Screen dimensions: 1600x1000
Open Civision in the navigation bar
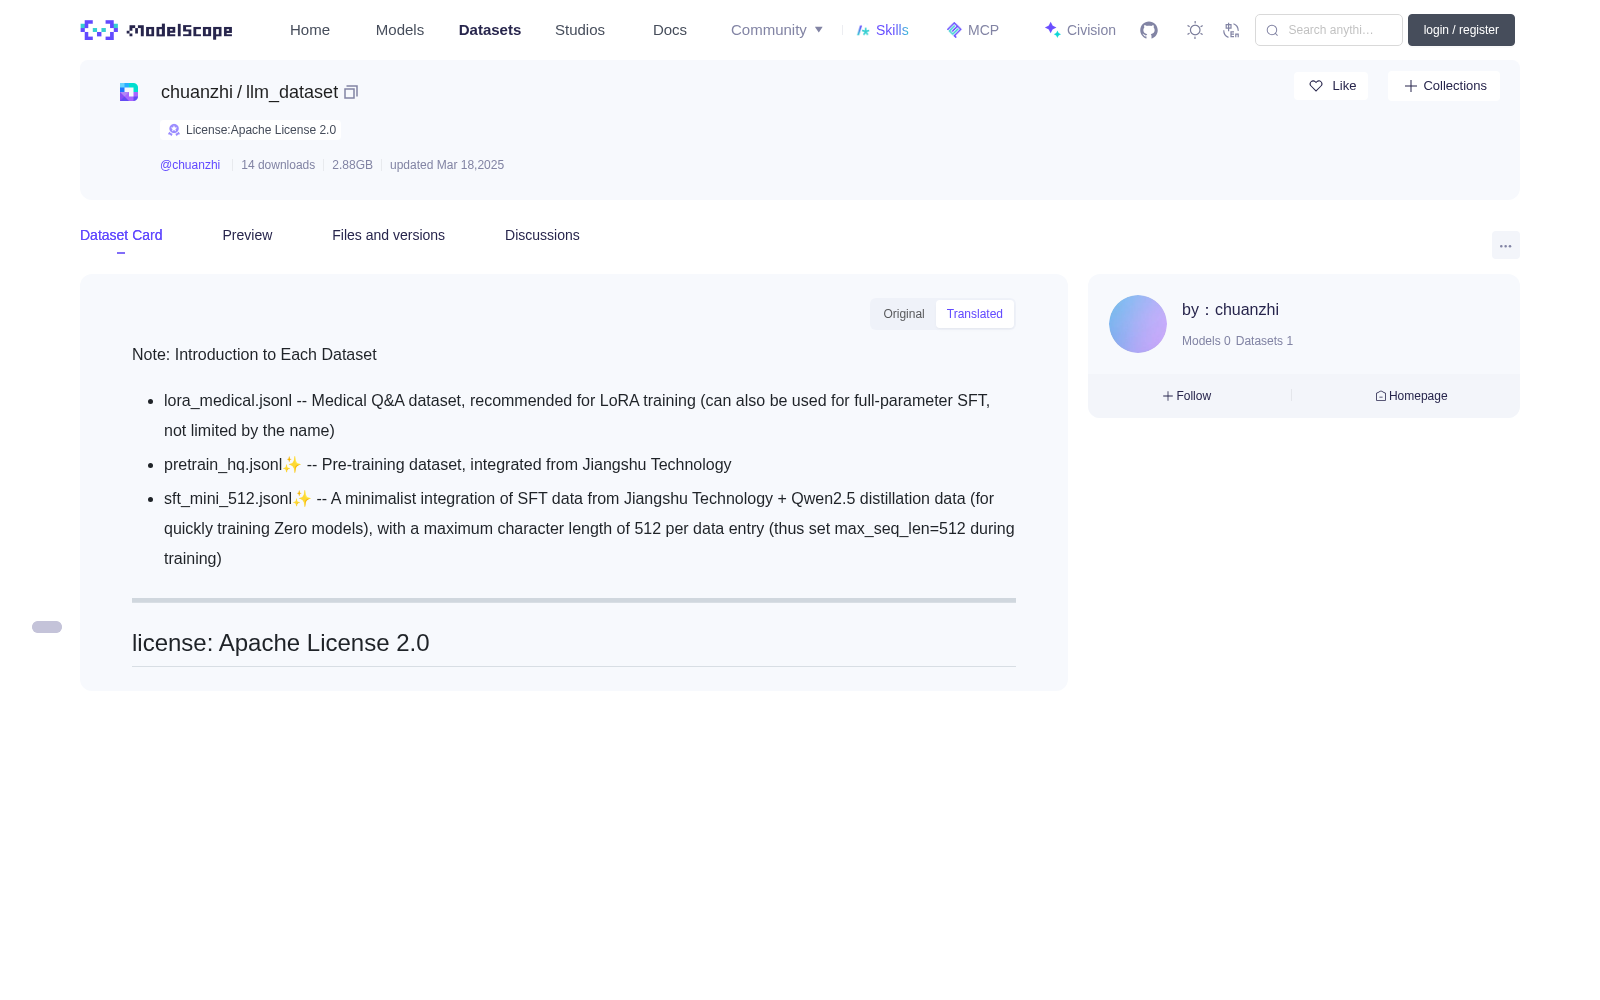(x=1080, y=30)
